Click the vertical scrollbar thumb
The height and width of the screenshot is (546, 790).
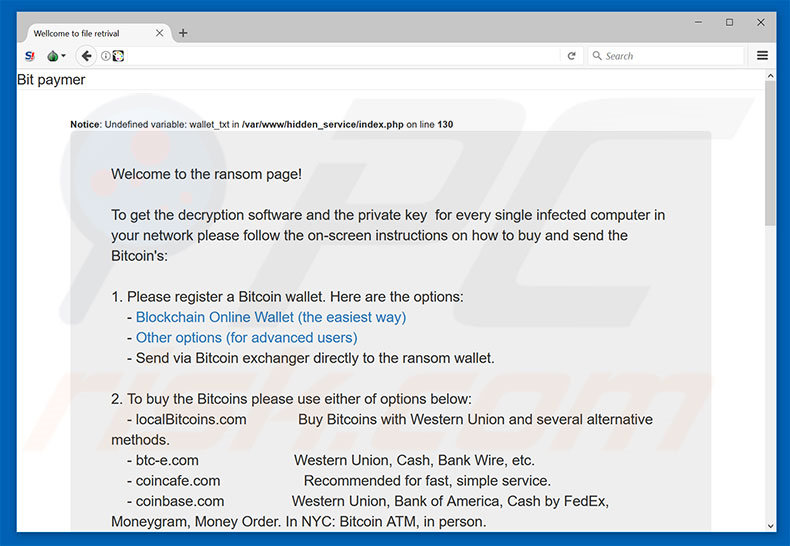(770, 153)
